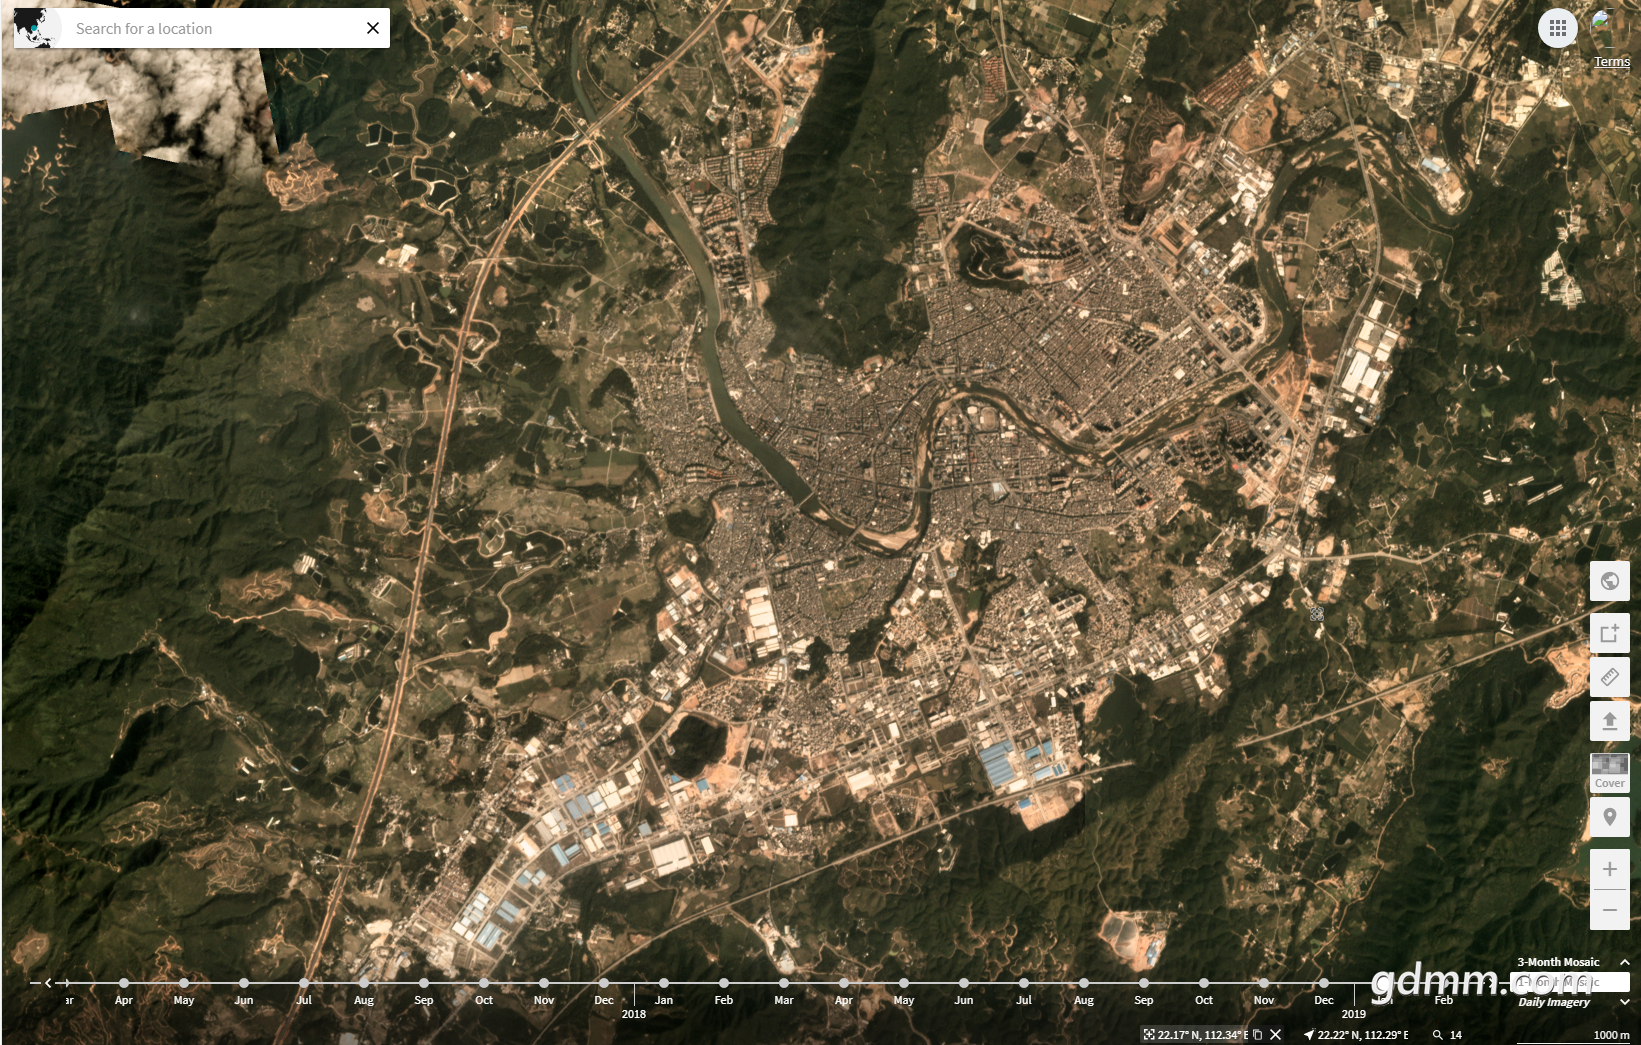Image resolution: width=1641 pixels, height=1045 pixels.
Task: Open the user account avatar
Action: [1606, 24]
